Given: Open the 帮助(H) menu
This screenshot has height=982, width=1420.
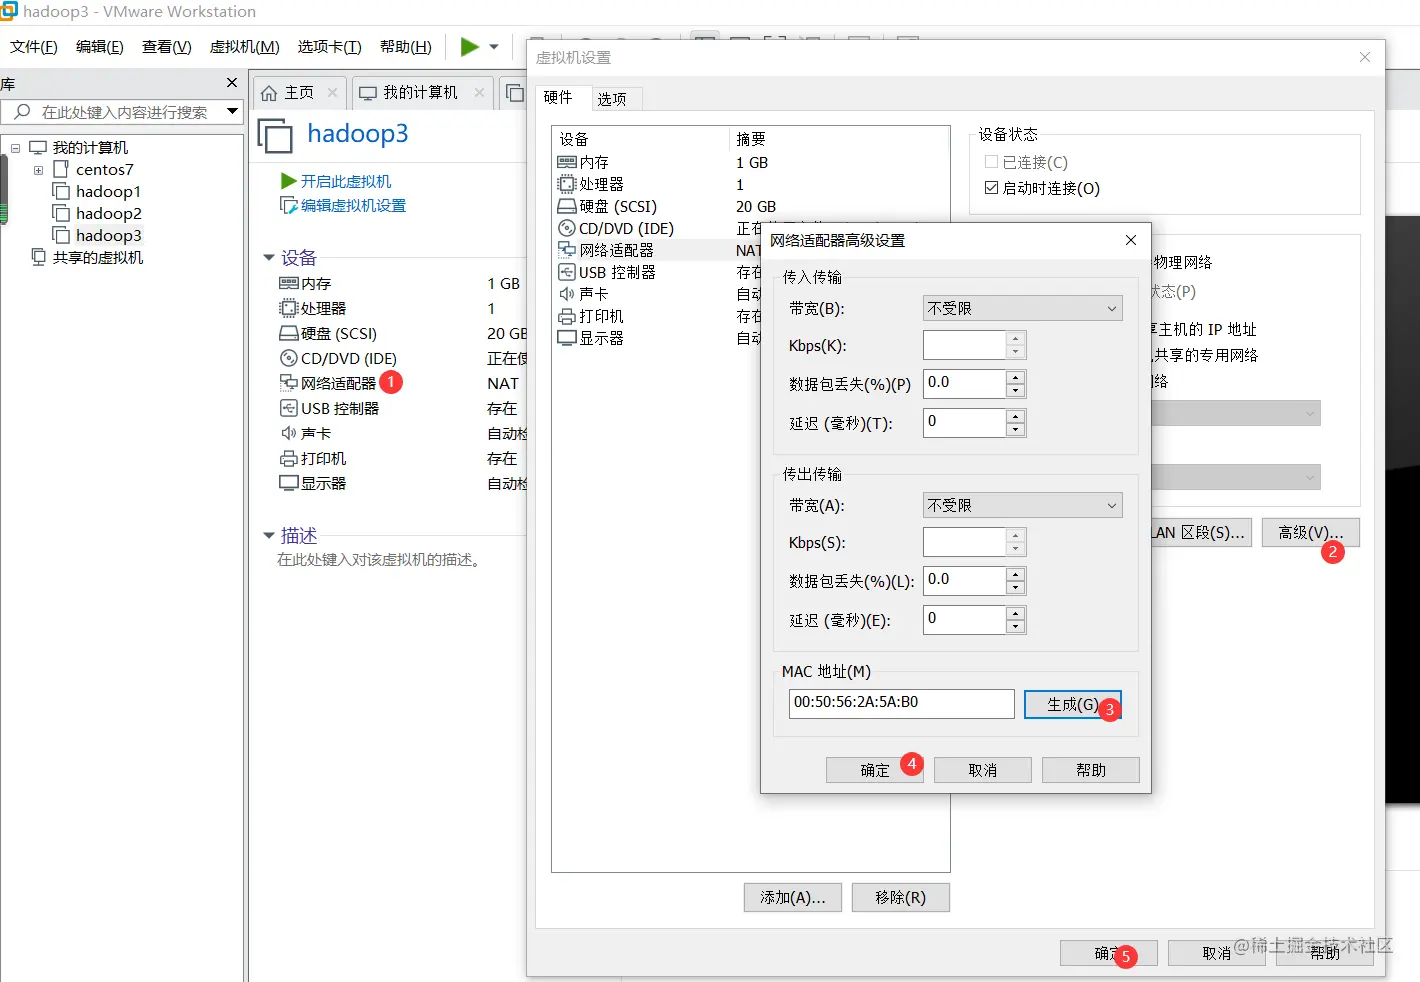Looking at the screenshot, I should pos(405,47).
